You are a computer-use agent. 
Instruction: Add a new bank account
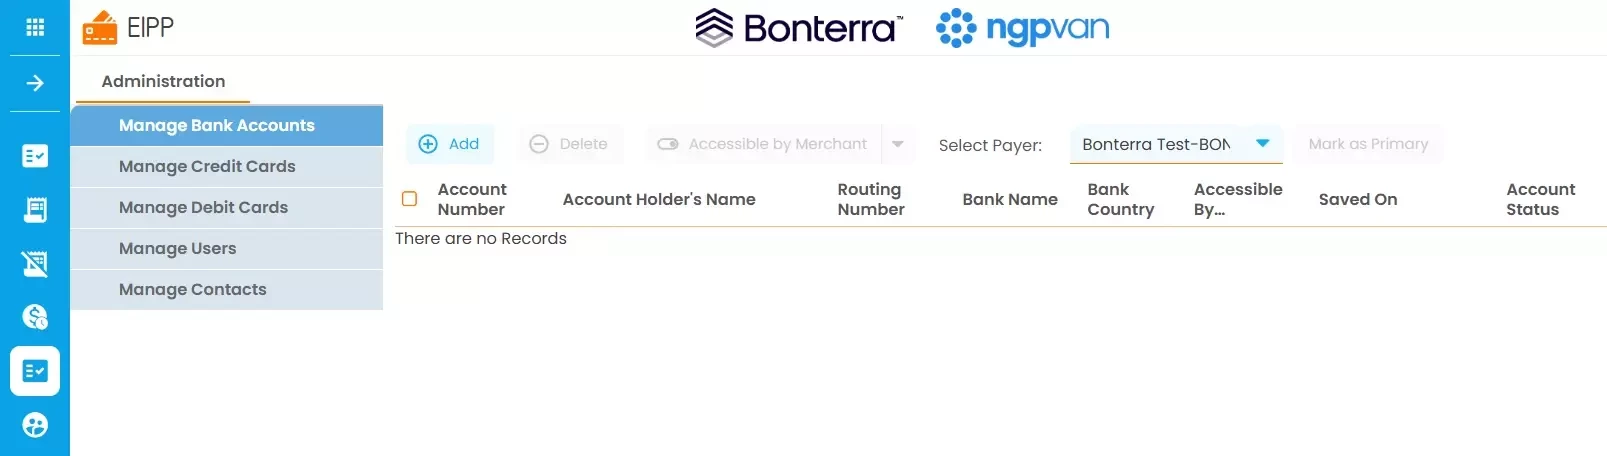pos(450,144)
